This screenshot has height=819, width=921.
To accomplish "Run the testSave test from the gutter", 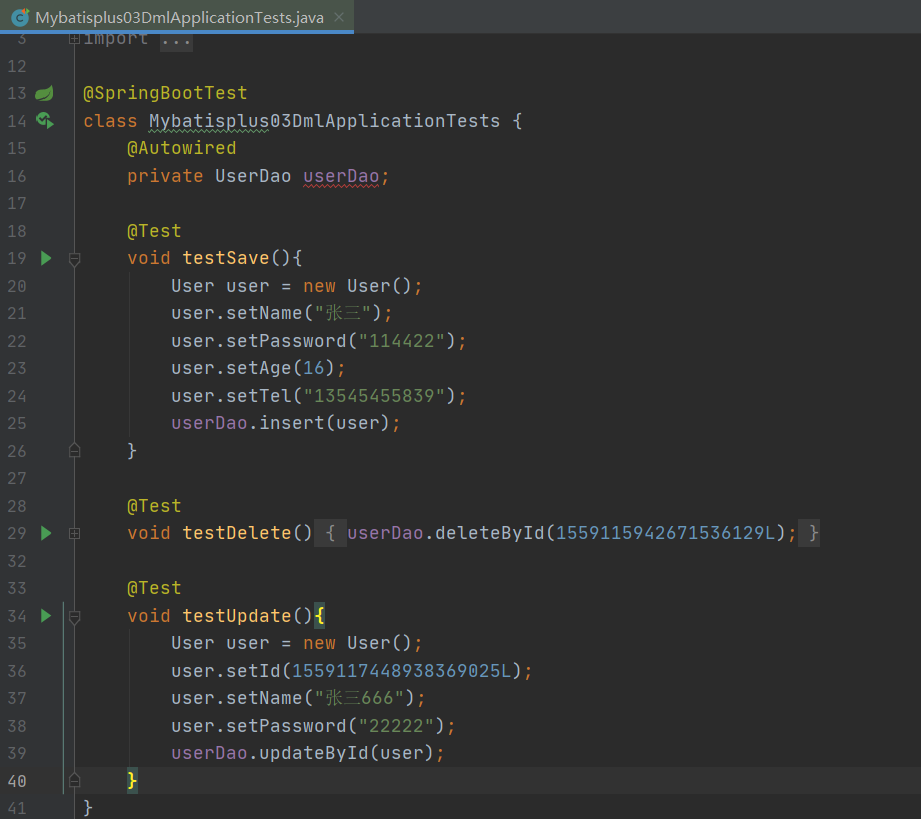I will pyautogui.click(x=45, y=258).
